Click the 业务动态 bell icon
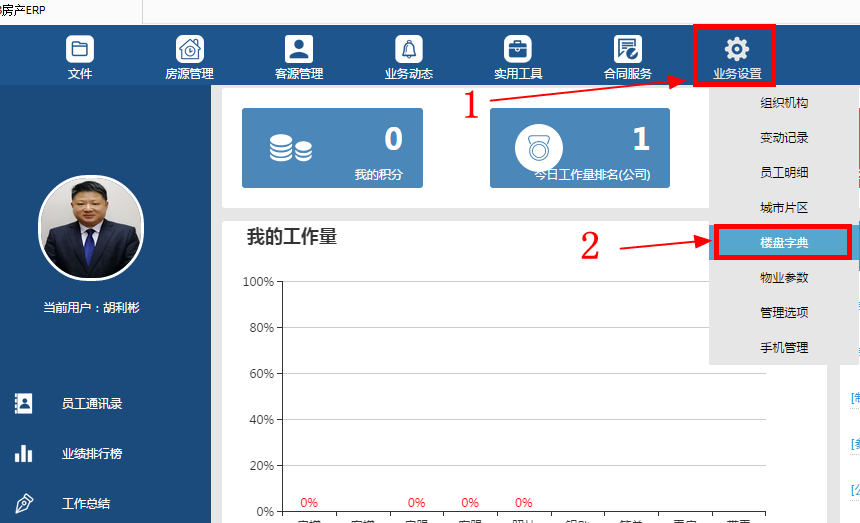 click(x=408, y=49)
